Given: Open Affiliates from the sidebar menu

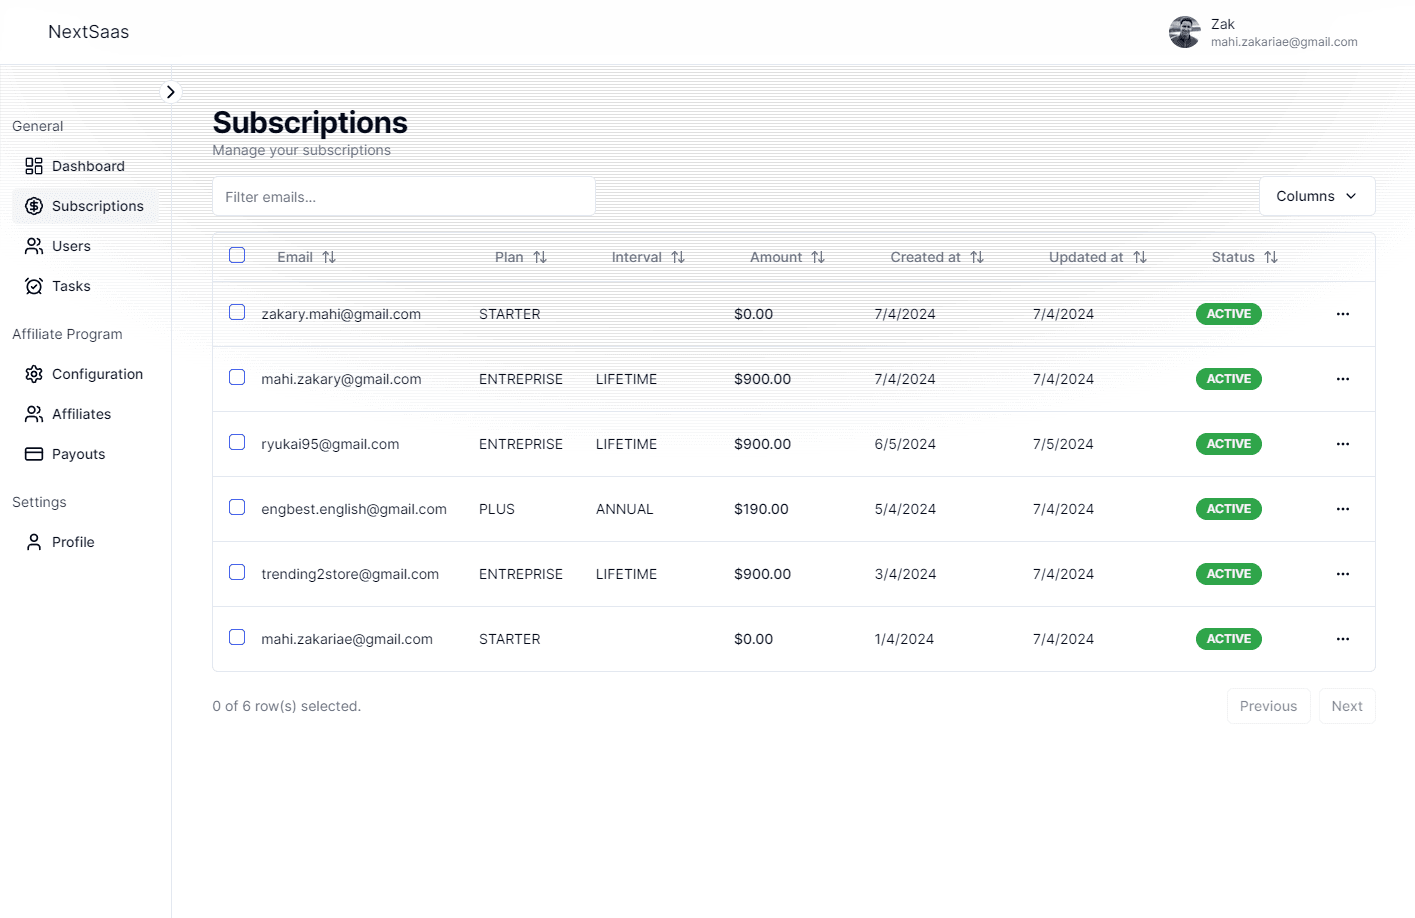Looking at the screenshot, I should pos(81,414).
